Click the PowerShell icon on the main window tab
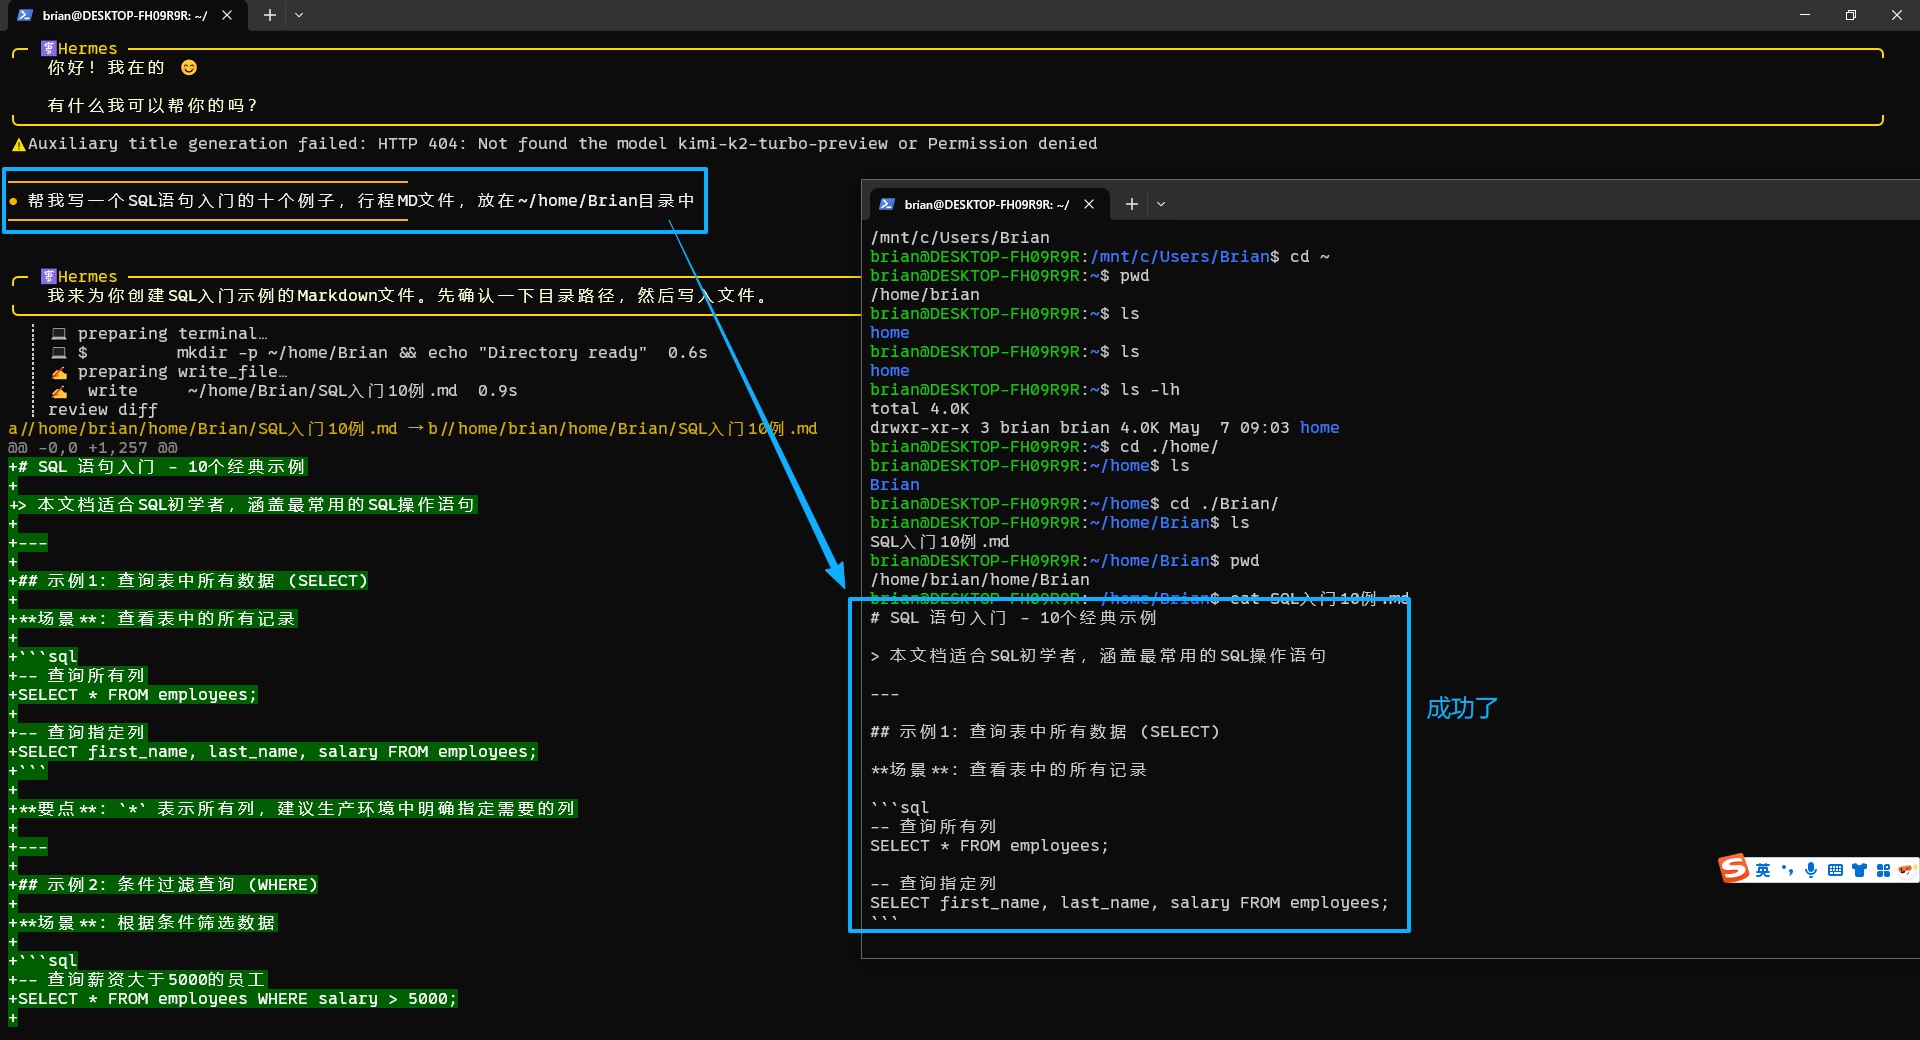The height and width of the screenshot is (1040, 1920). click(x=25, y=15)
